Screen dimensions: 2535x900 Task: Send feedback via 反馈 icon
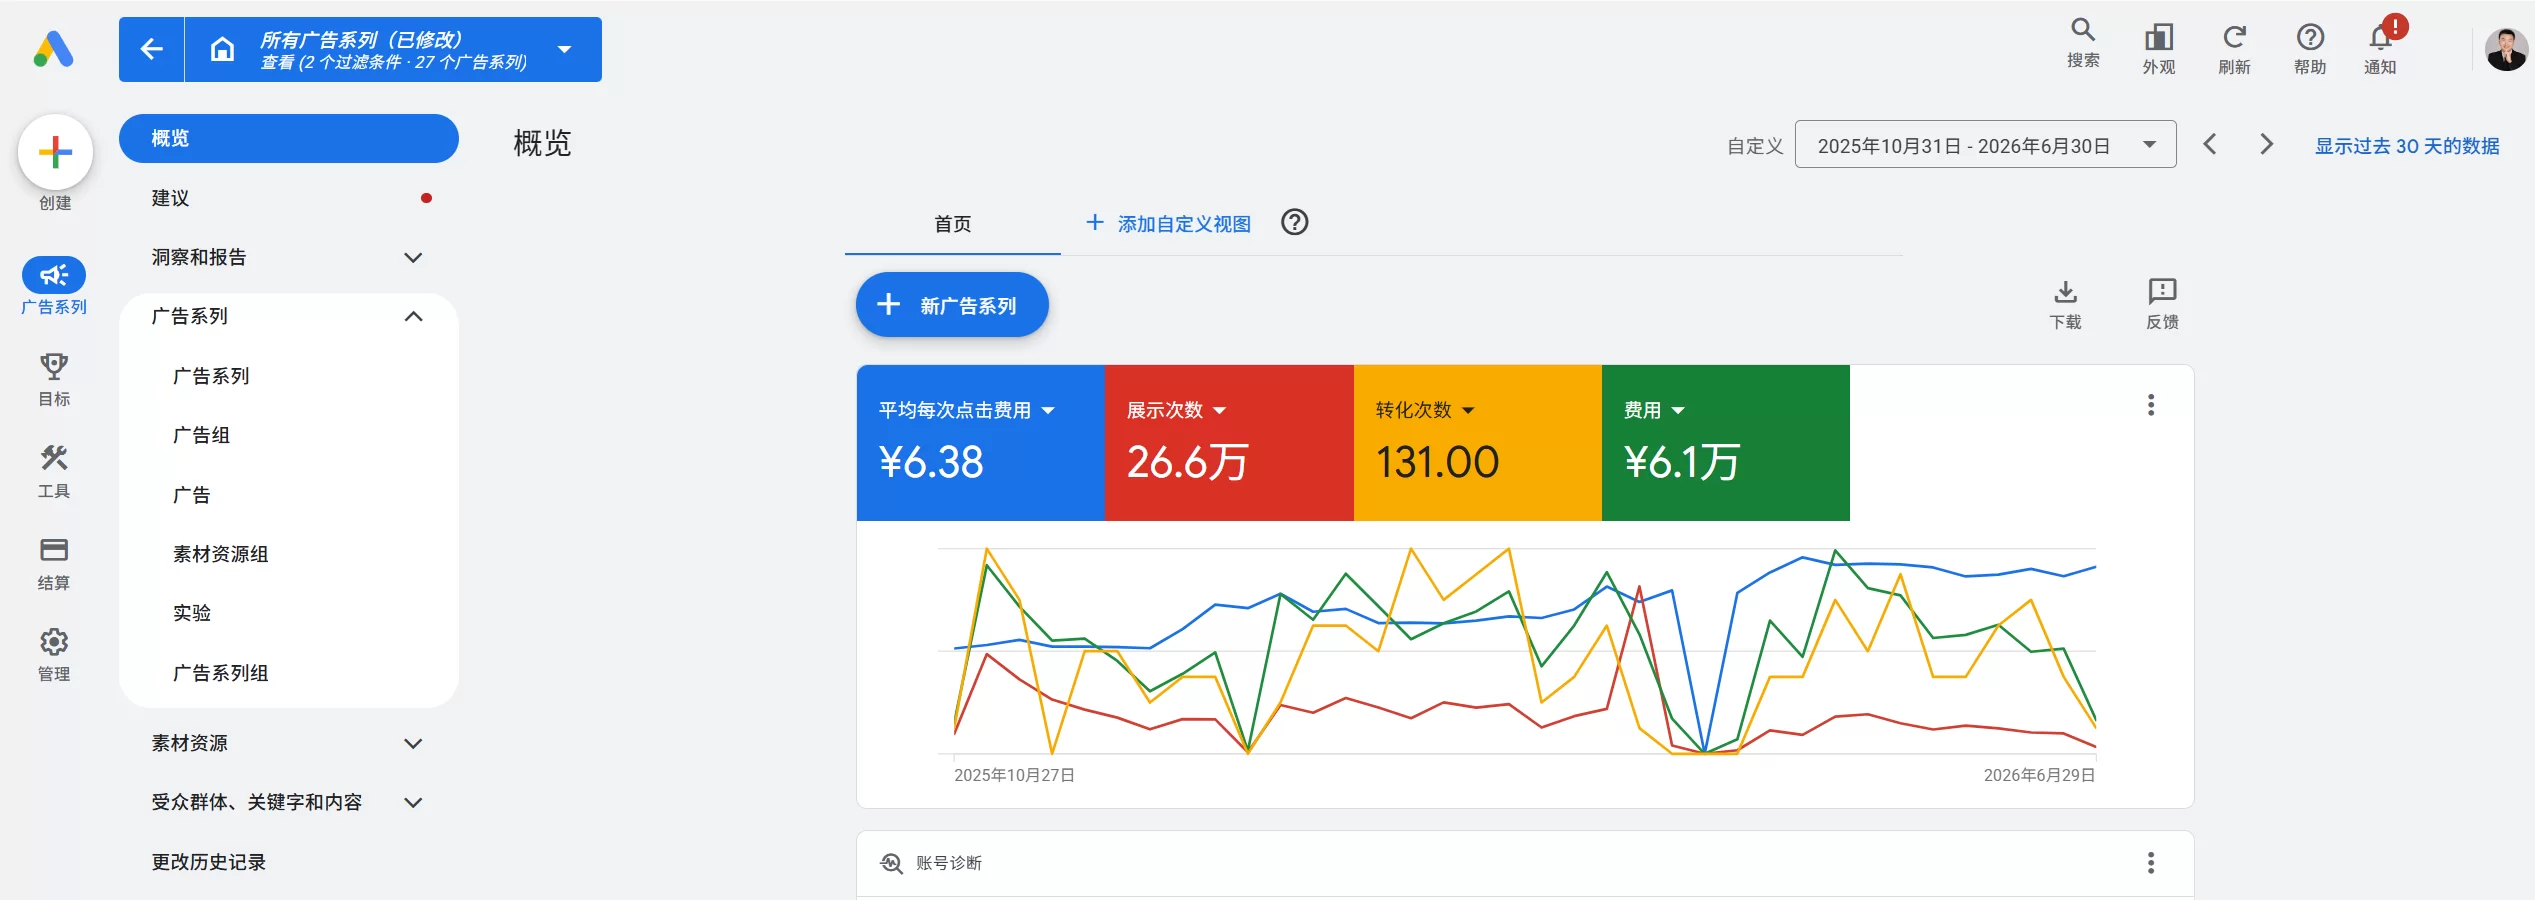pos(2162,304)
